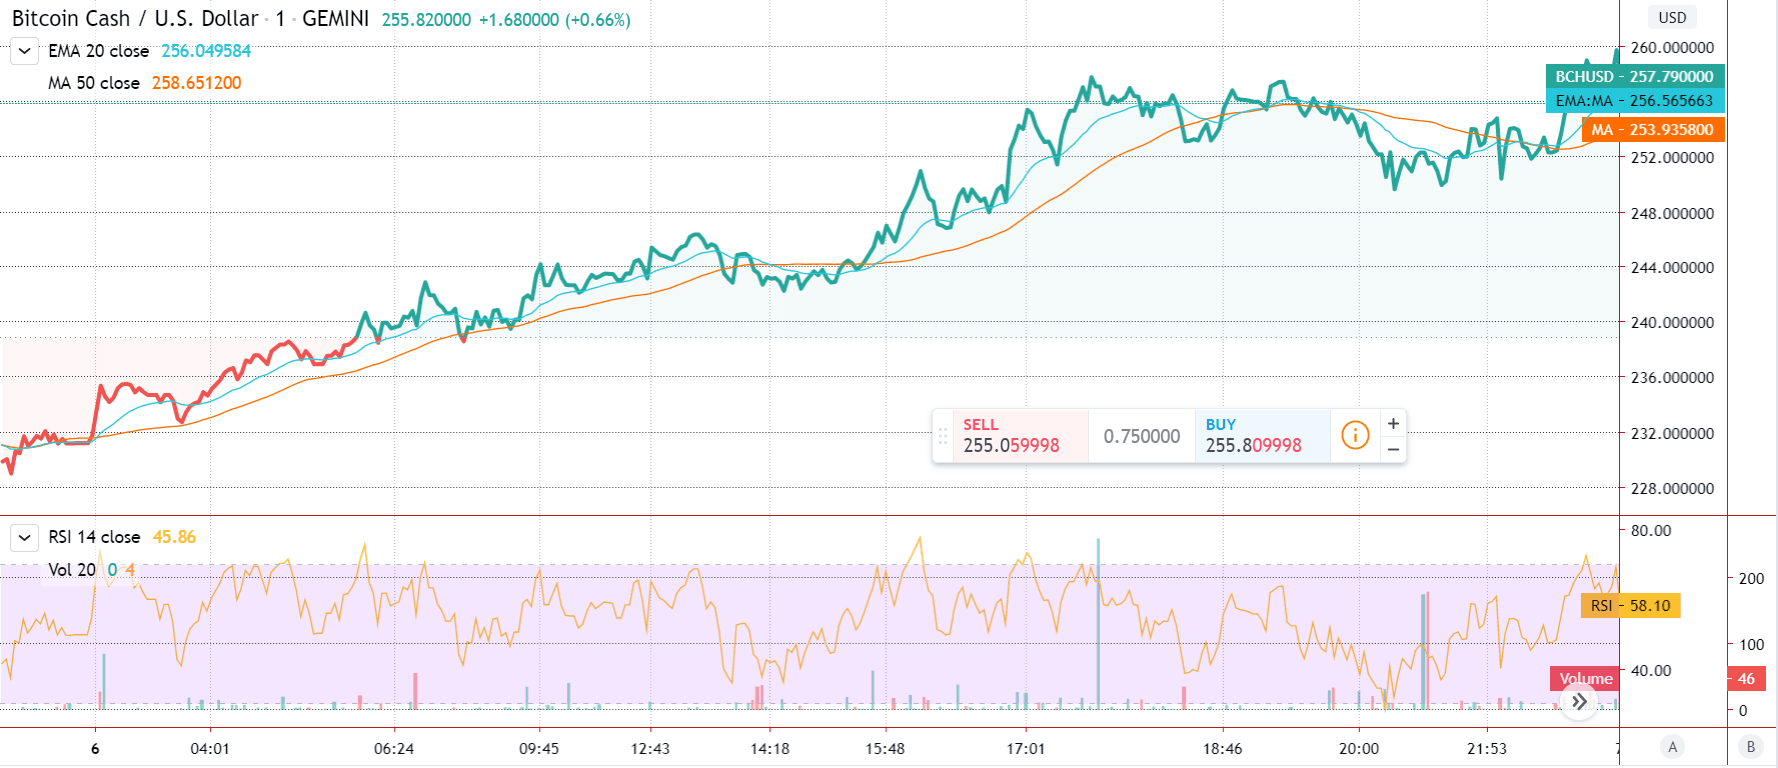Click the GEMINI exchange label
Viewport: 1778px width, 768px height.
335,19
